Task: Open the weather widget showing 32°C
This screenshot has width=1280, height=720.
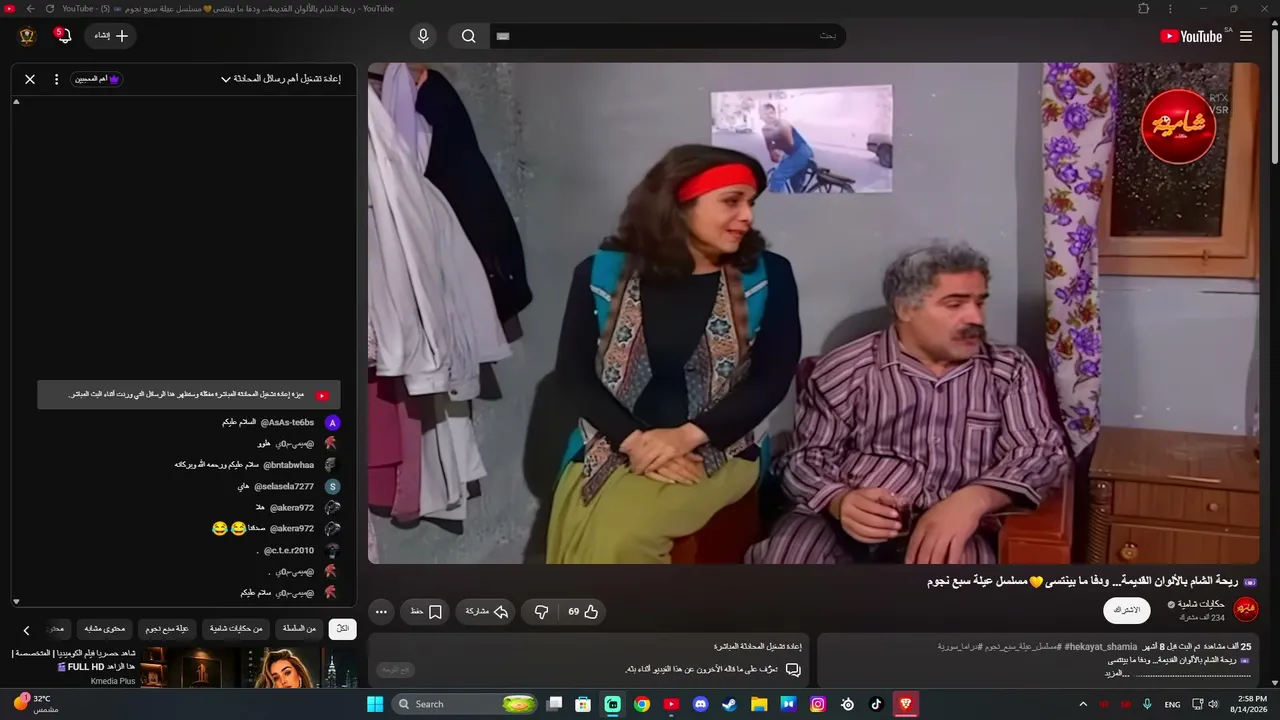Action: click(x=36, y=703)
